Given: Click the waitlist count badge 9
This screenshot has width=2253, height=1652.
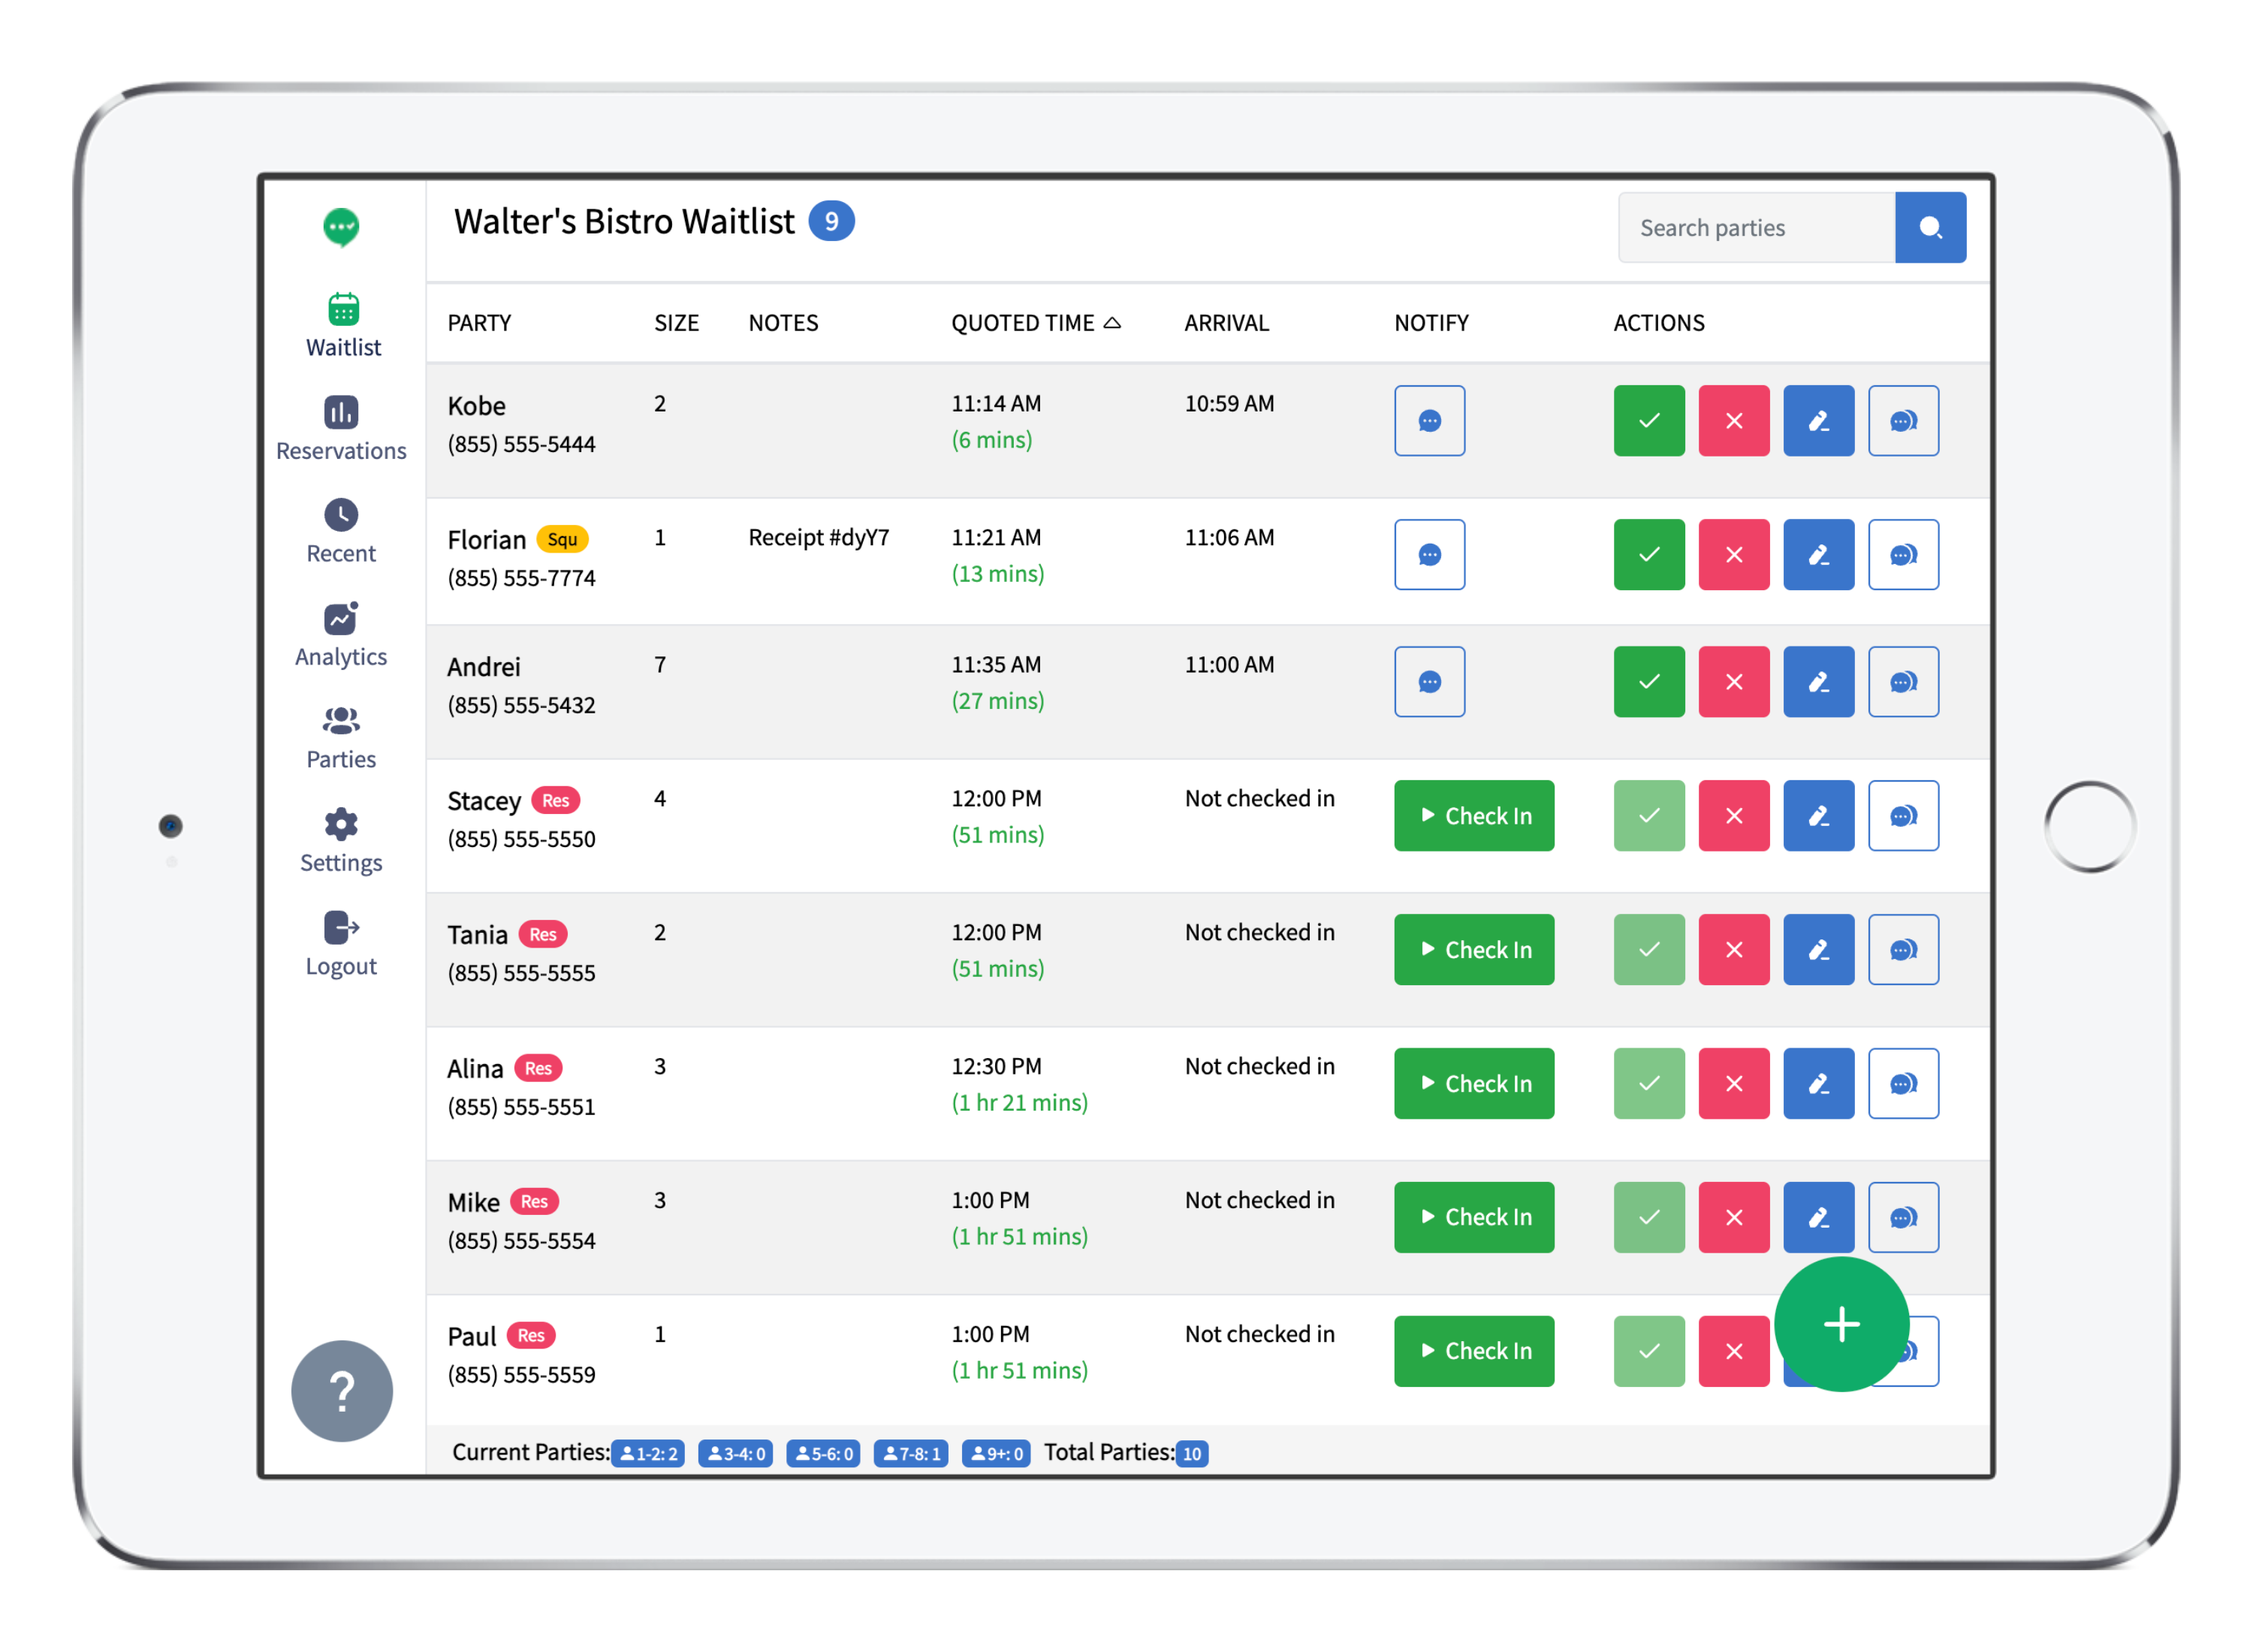Looking at the screenshot, I should click(832, 221).
